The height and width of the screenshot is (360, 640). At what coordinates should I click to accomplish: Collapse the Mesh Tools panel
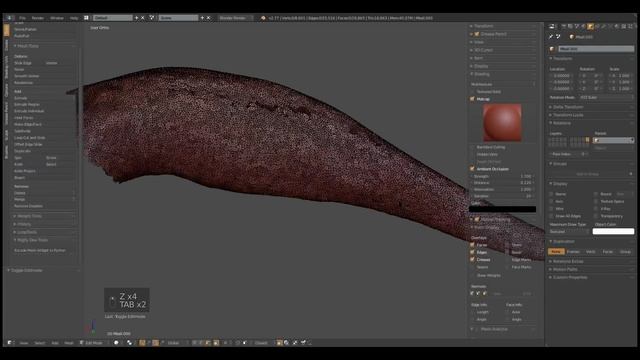[x=27, y=46]
